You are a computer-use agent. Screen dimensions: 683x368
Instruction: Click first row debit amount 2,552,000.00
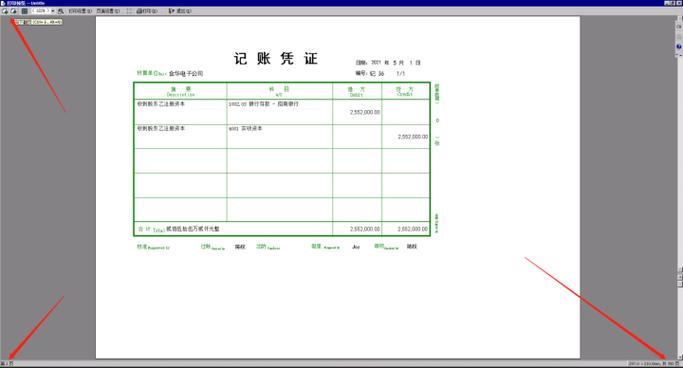click(365, 112)
